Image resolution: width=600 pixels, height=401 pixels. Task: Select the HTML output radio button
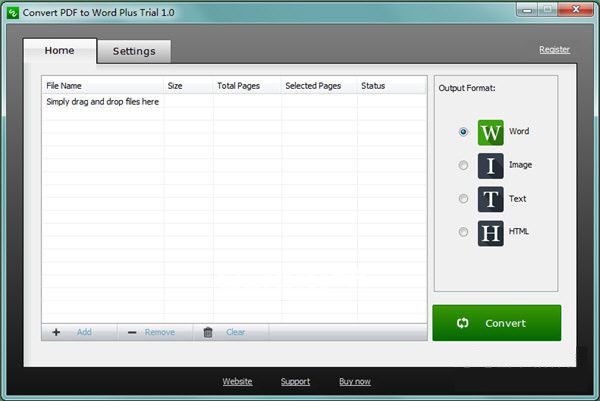click(463, 232)
